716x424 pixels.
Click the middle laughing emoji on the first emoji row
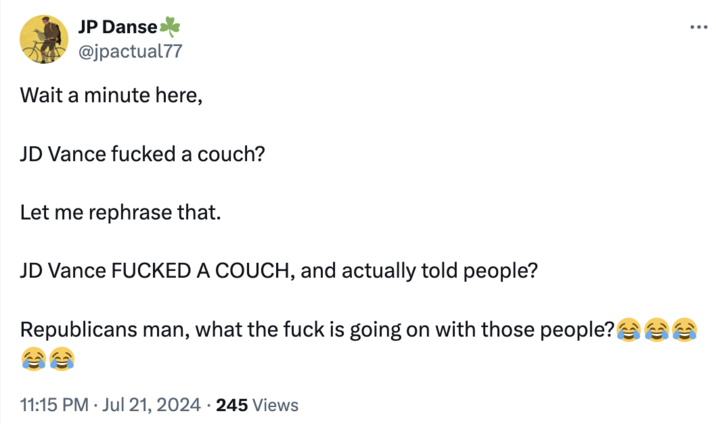click(656, 329)
